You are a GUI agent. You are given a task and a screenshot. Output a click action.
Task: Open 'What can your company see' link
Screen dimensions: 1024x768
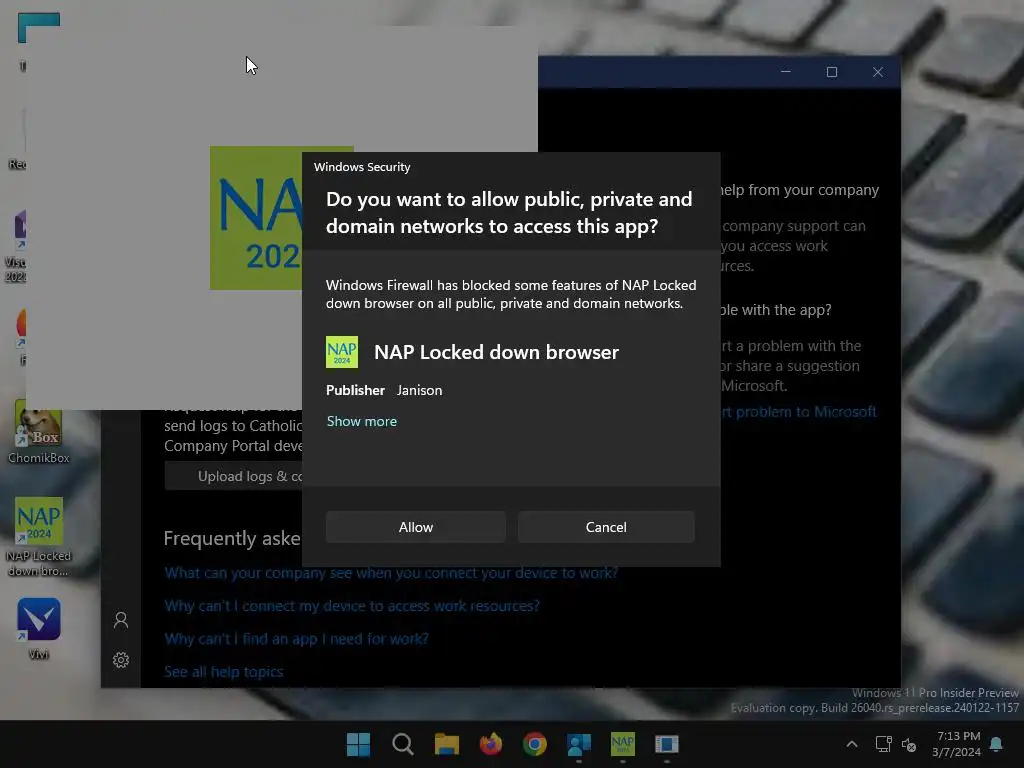click(391, 573)
